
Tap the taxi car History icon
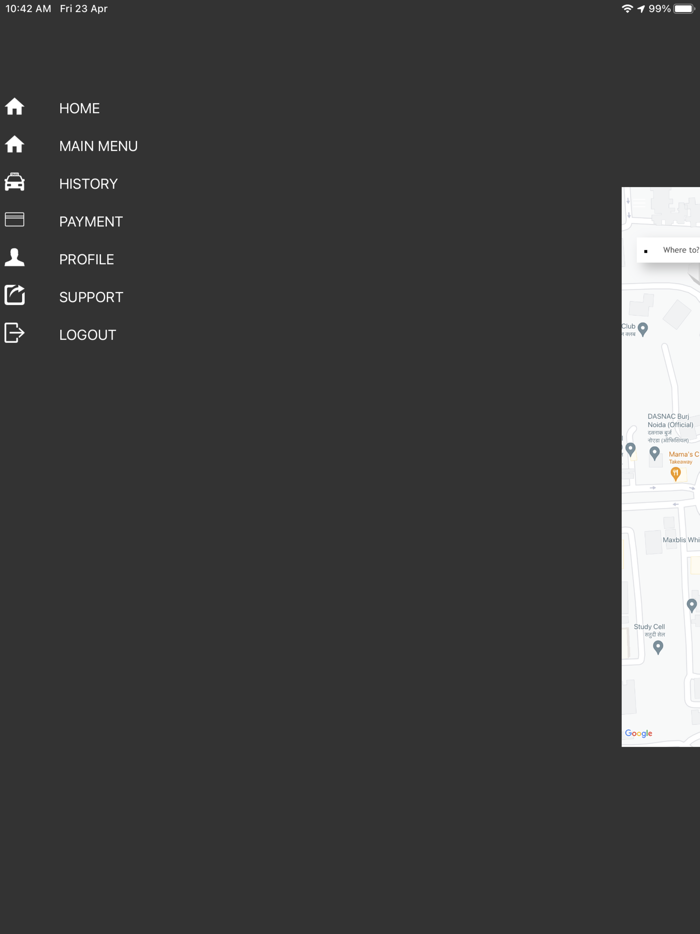click(14, 182)
